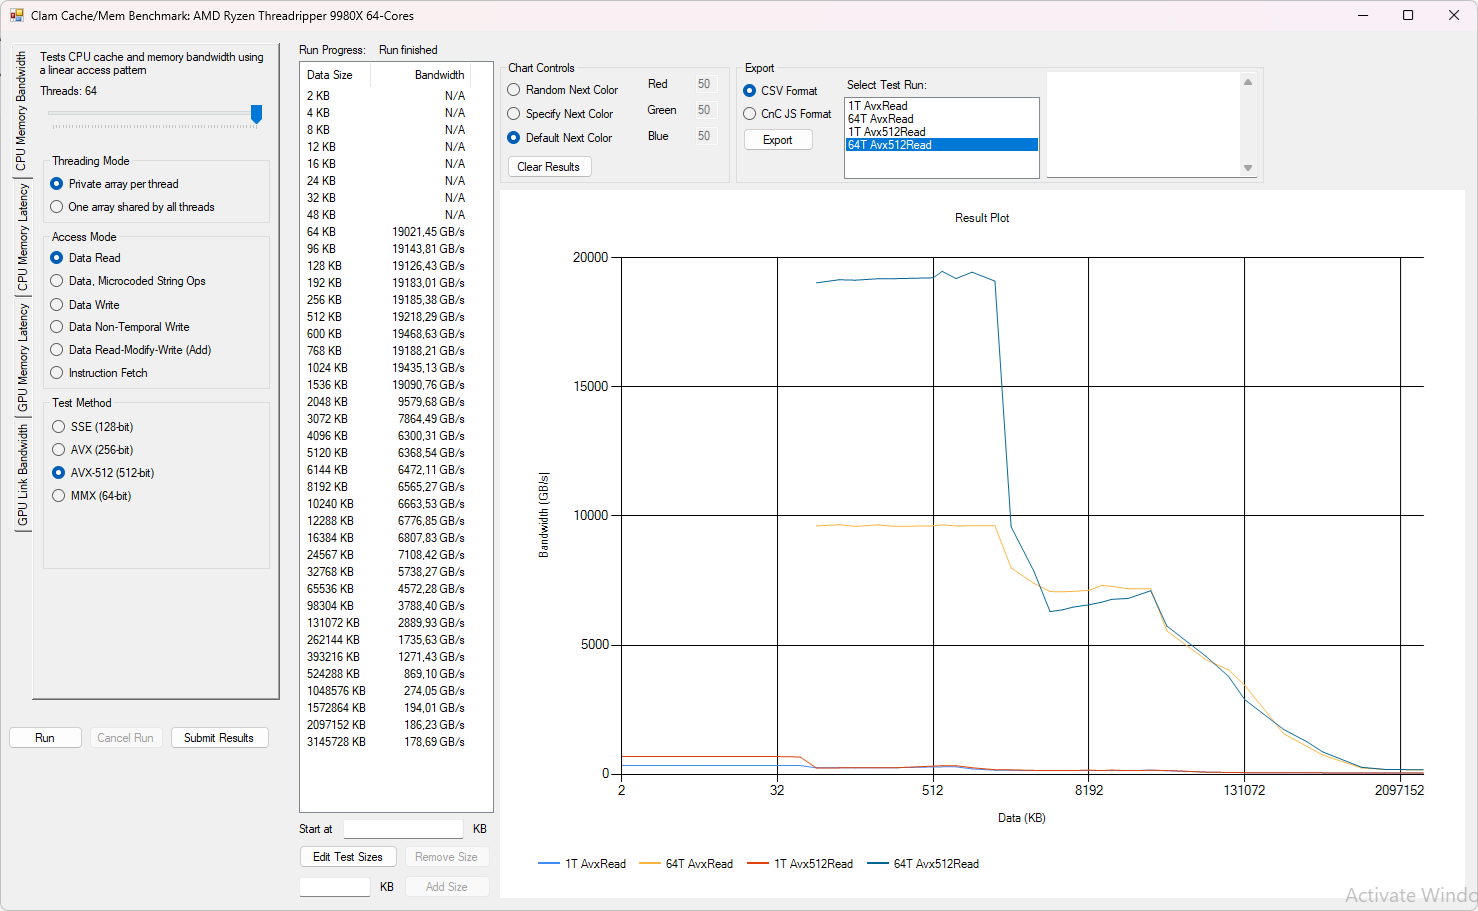Select 64T Avx512Read test run
Screen dimensions: 1478x911
click(x=942, y=145)
